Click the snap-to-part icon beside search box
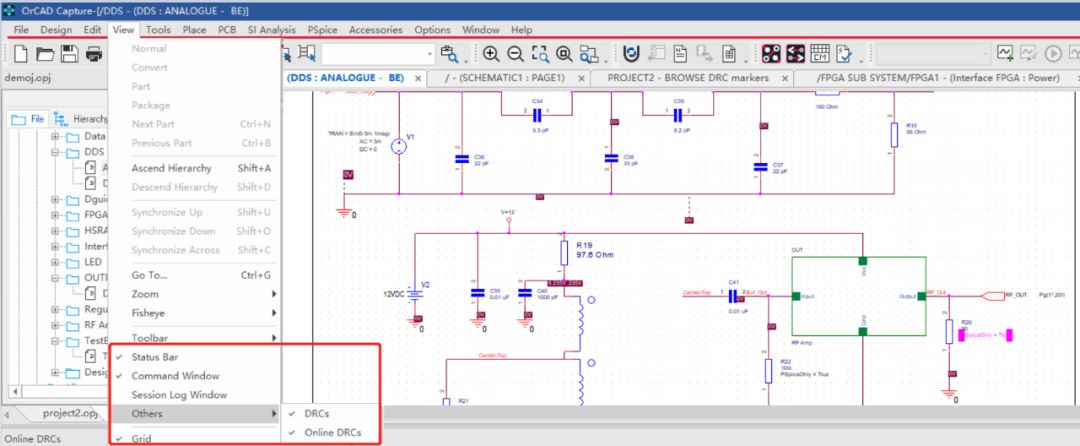The width and height of the screenshot is (1080, 446). point(307,54)
